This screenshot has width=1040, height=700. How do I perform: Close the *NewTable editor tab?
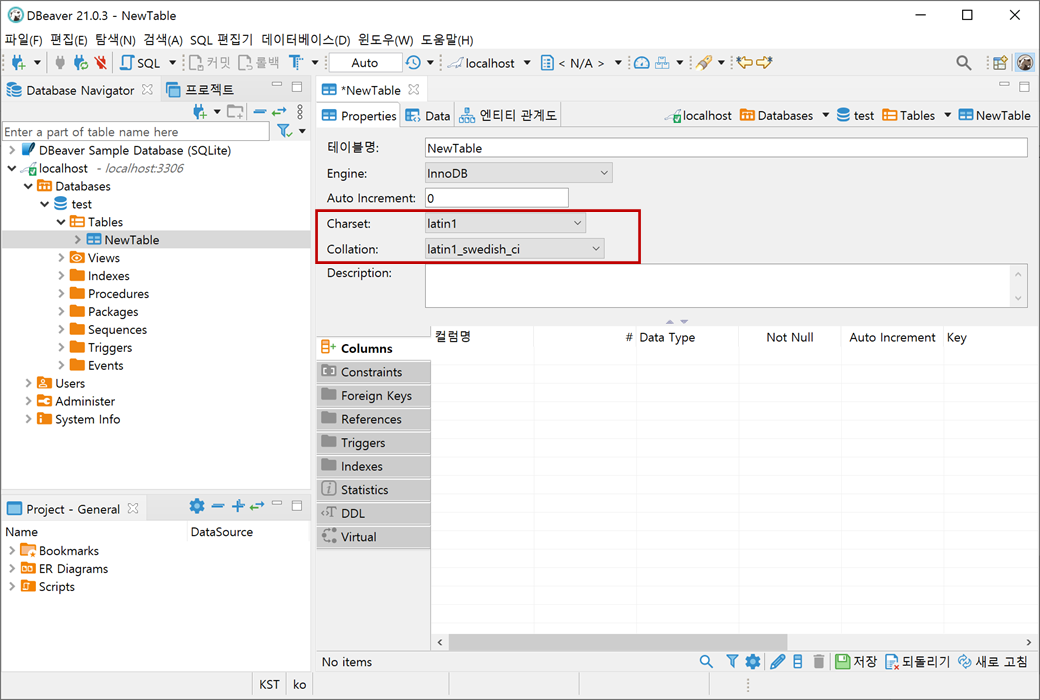414,90
